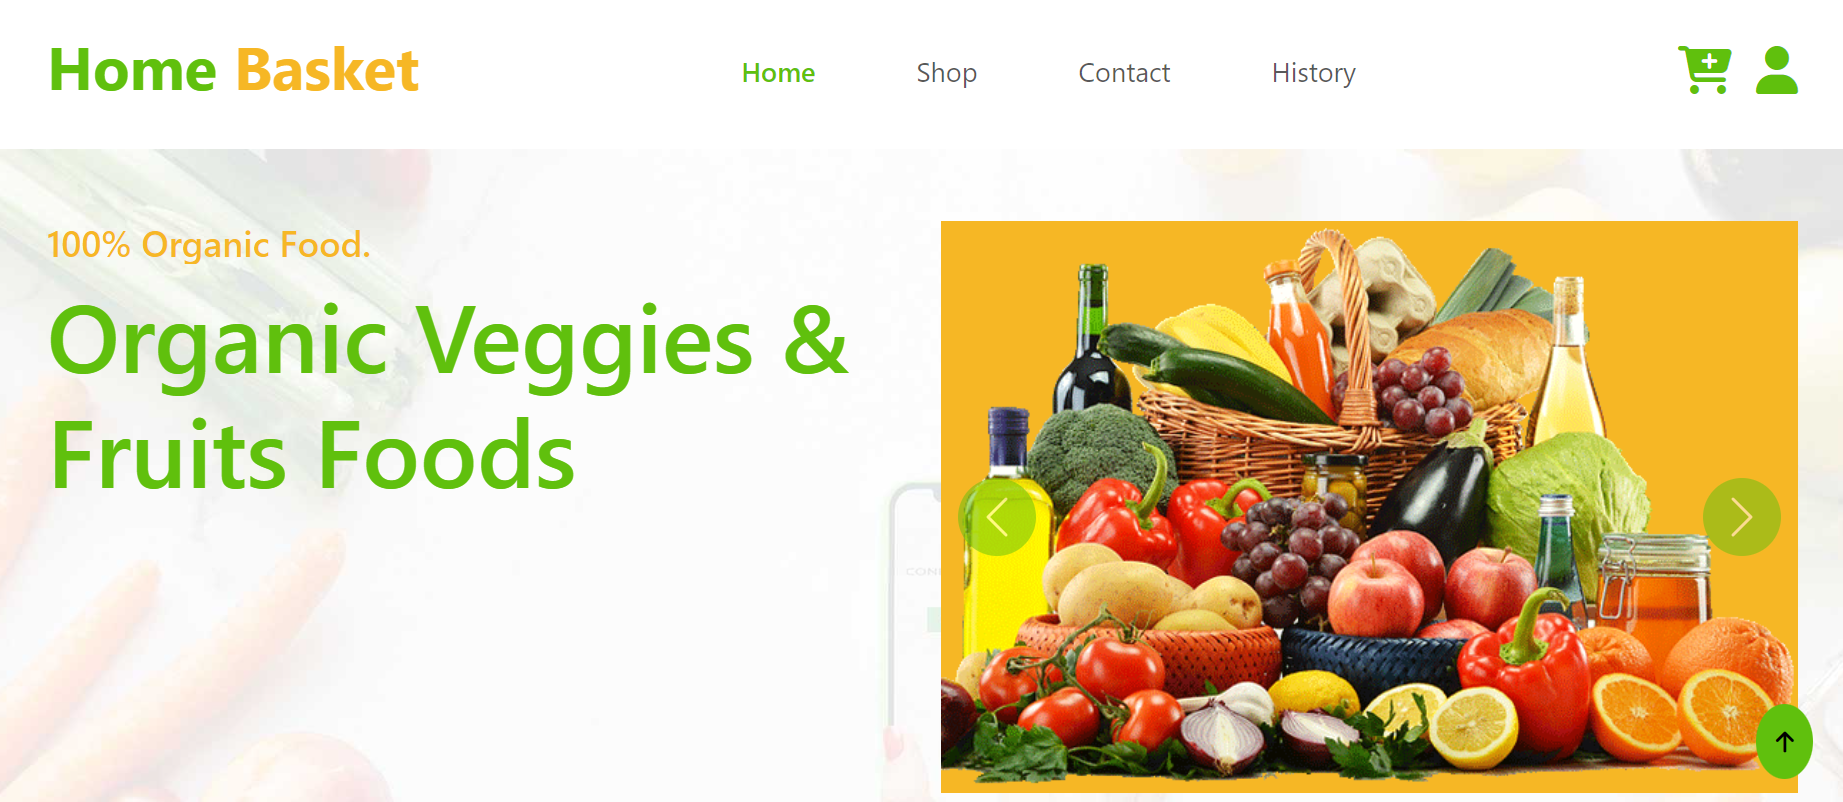Click the honey jar in carousel image
This screenshot has width=1843, height=802.
(1653, 582)
